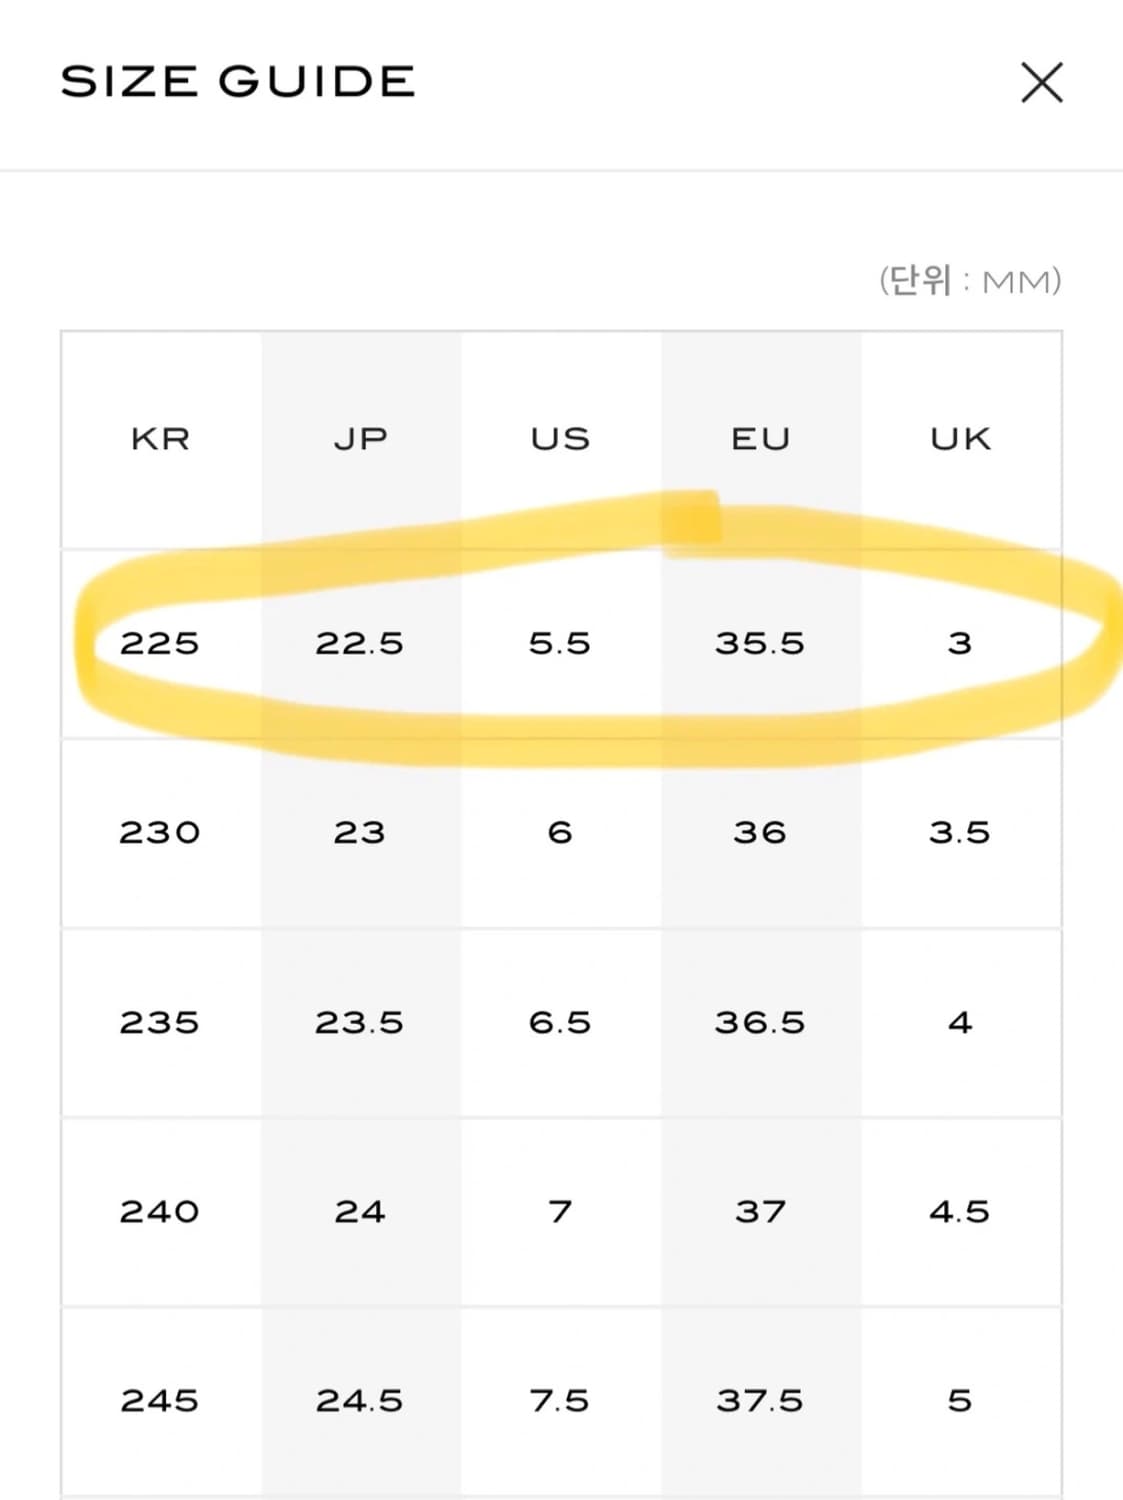Select KR size 230 cell

click(160, 832)
